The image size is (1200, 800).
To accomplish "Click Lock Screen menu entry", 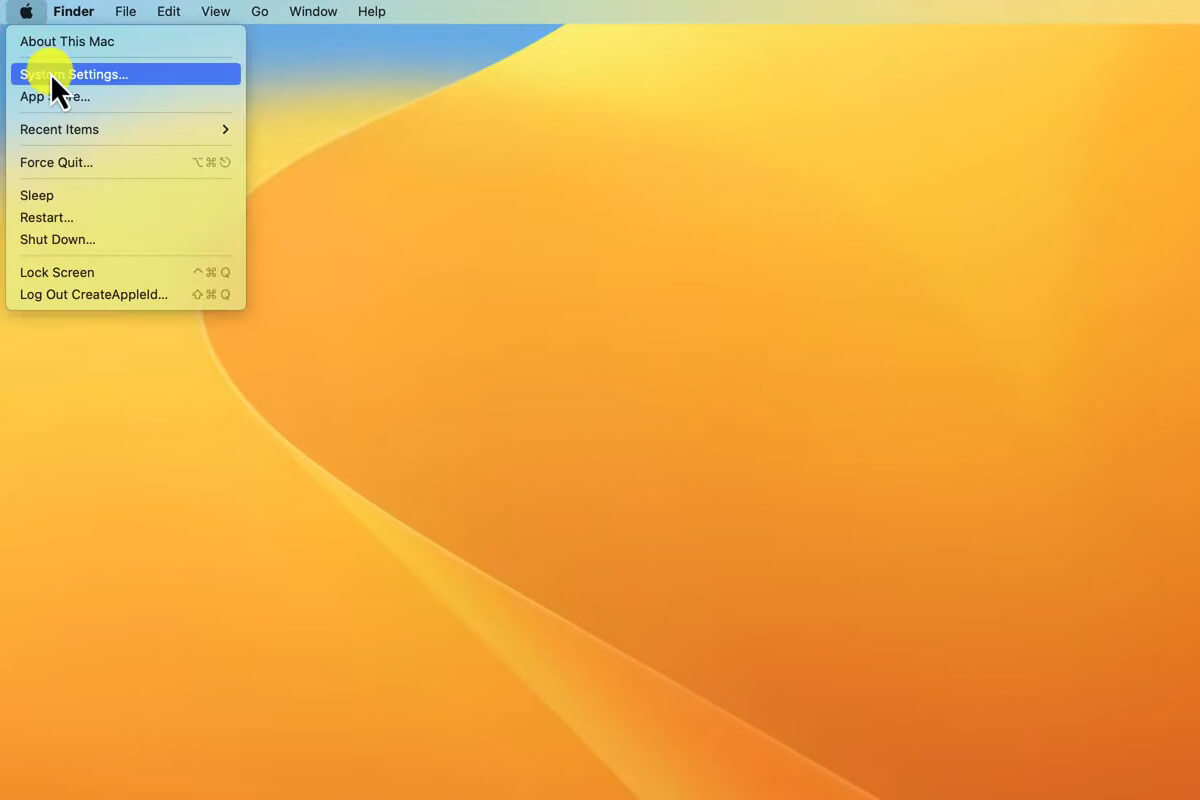I will click(57, 273).
